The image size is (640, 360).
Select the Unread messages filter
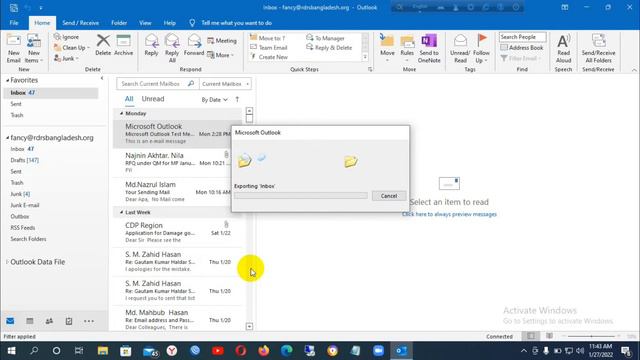[x=153, y=99]
